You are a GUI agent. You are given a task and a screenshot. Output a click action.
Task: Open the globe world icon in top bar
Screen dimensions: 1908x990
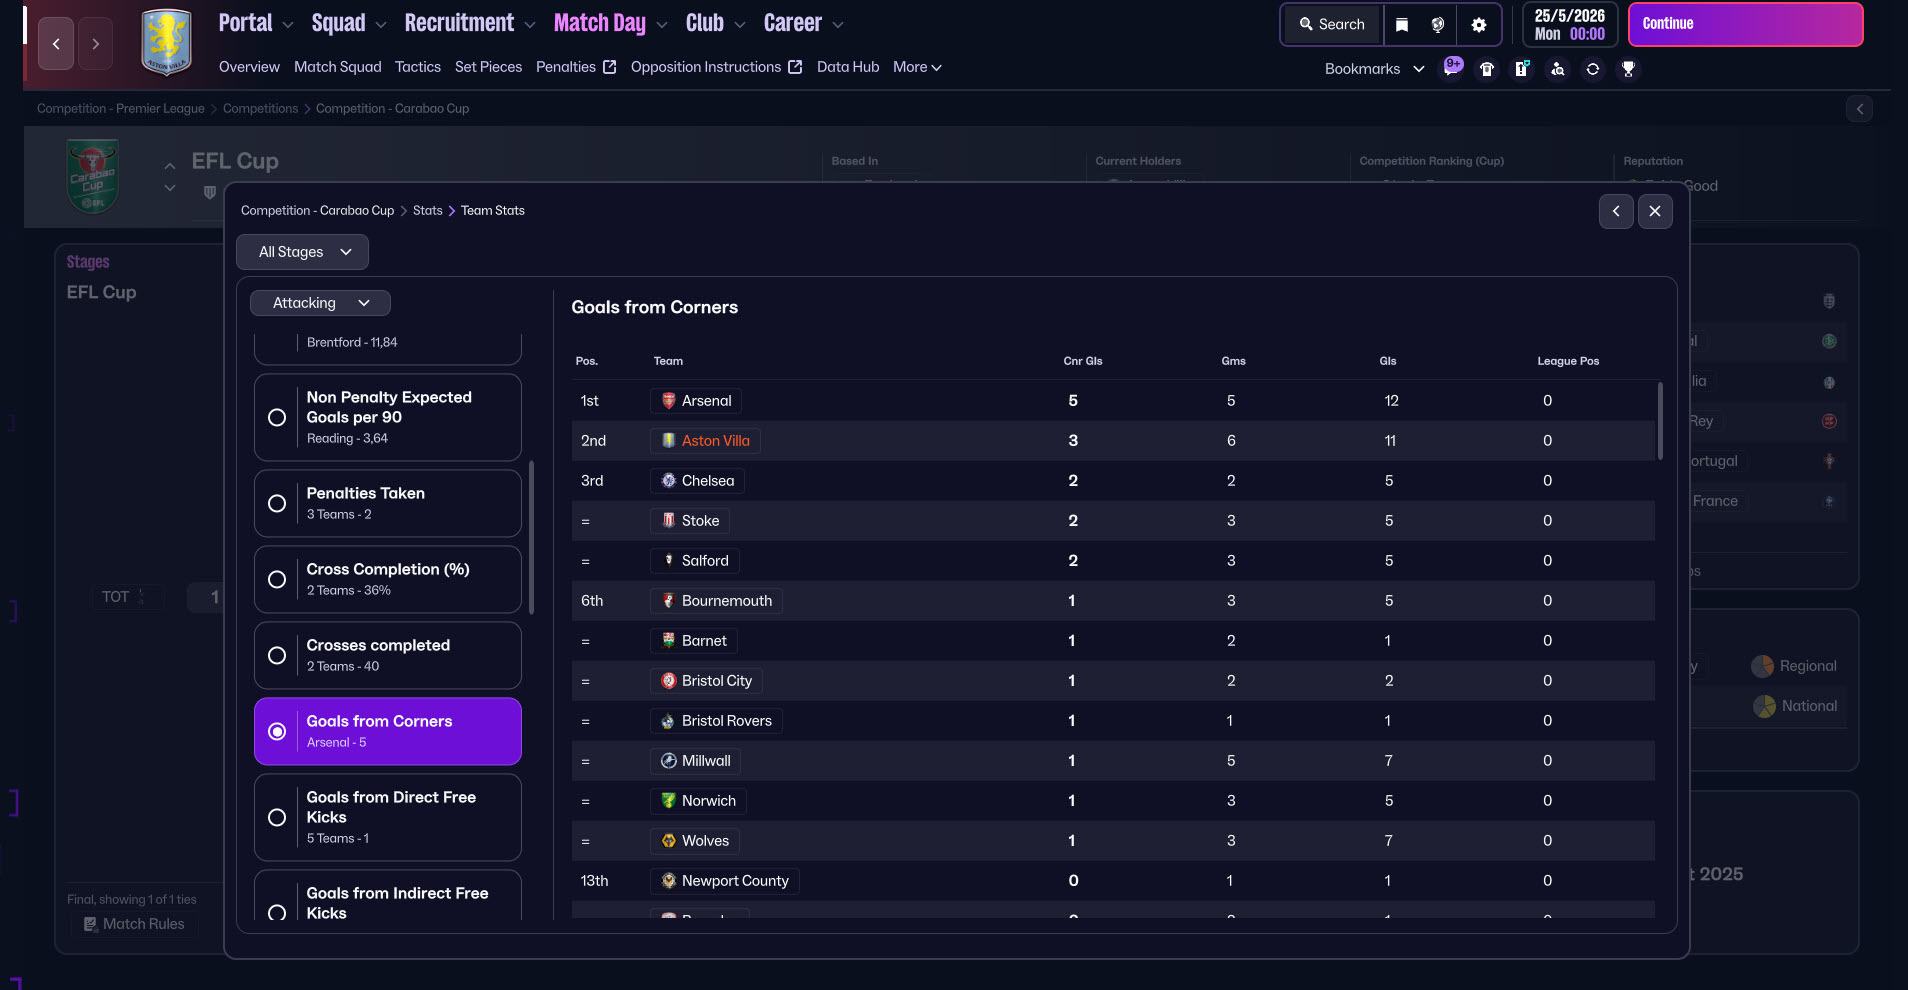click(1438, 25)
